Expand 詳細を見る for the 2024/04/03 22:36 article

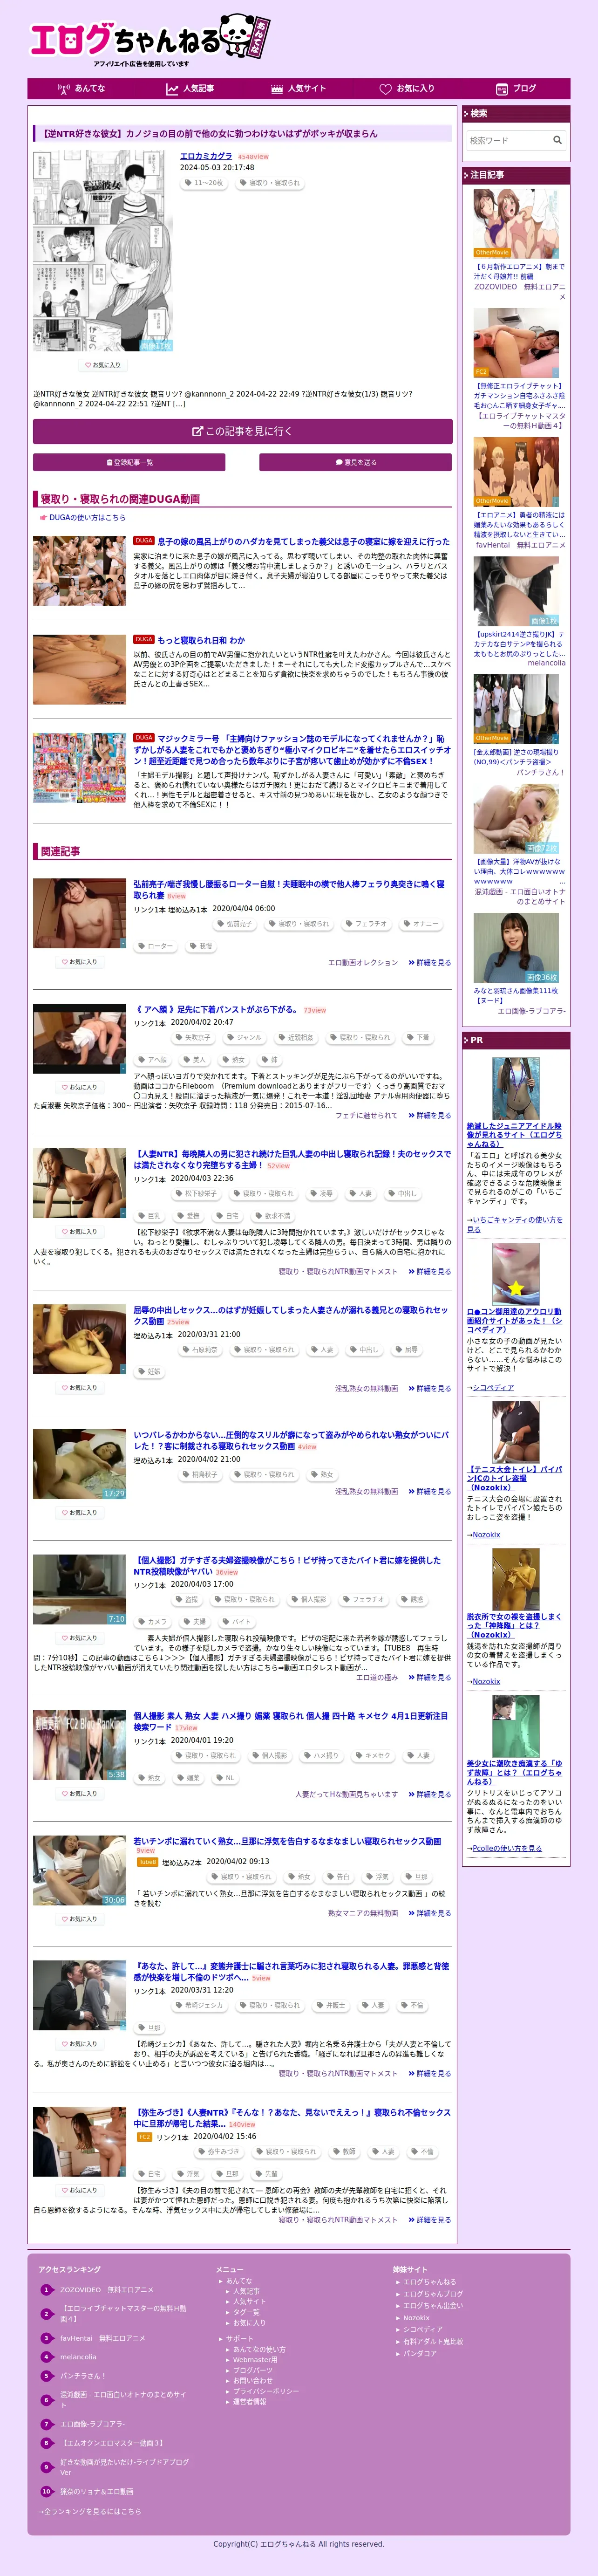430,1272
